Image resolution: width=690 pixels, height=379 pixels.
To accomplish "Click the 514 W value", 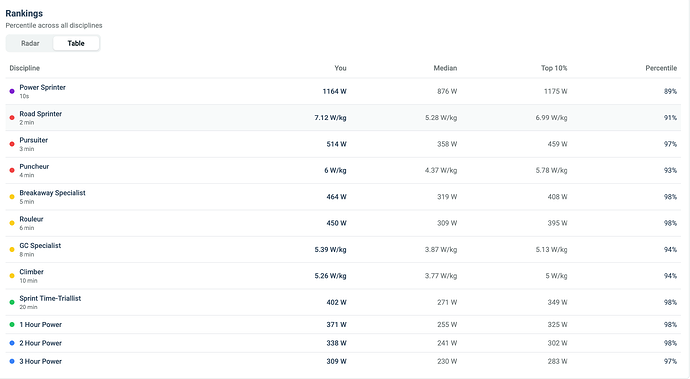I will coord(336,144).
